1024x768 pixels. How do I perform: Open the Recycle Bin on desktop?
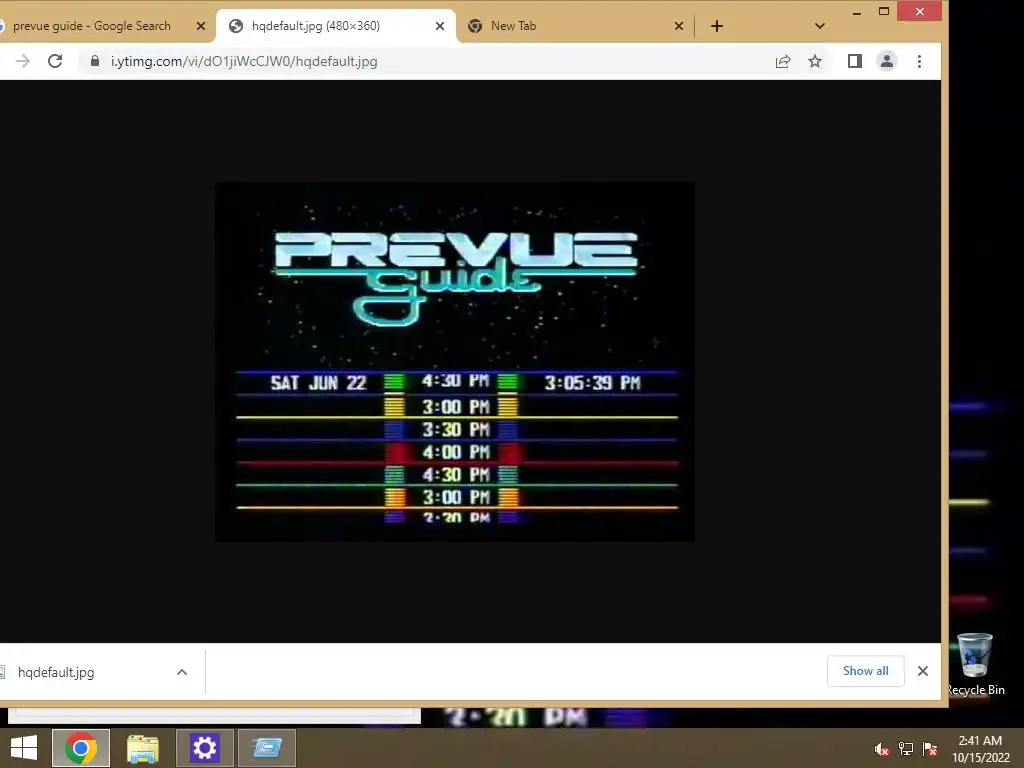point(976,664)
